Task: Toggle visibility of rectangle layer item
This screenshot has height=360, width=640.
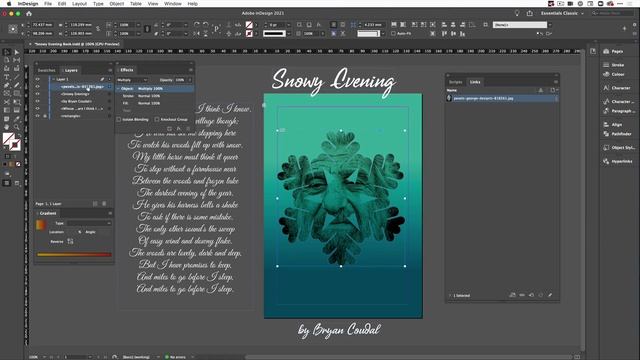Action: point(37,116)
